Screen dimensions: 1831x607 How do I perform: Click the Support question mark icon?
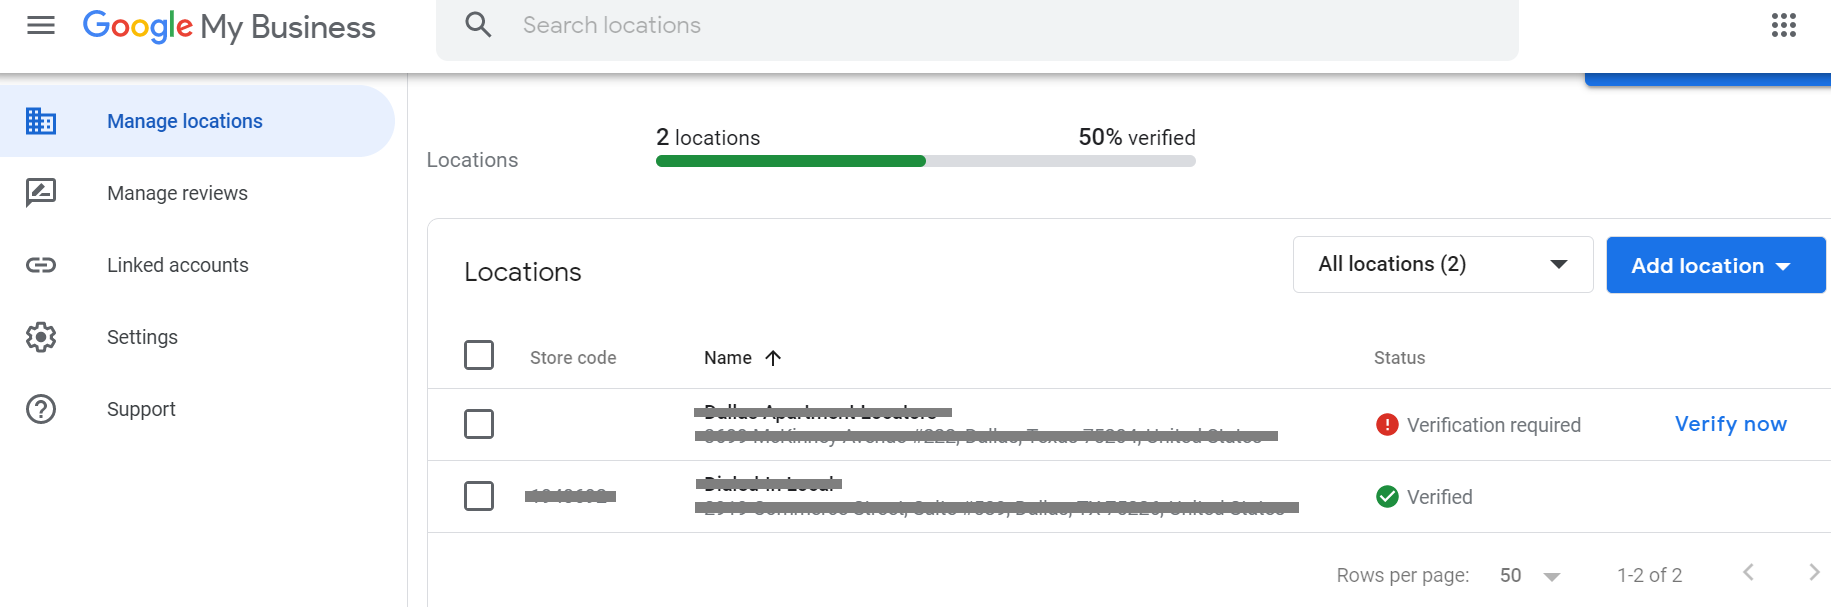point(41,409)
